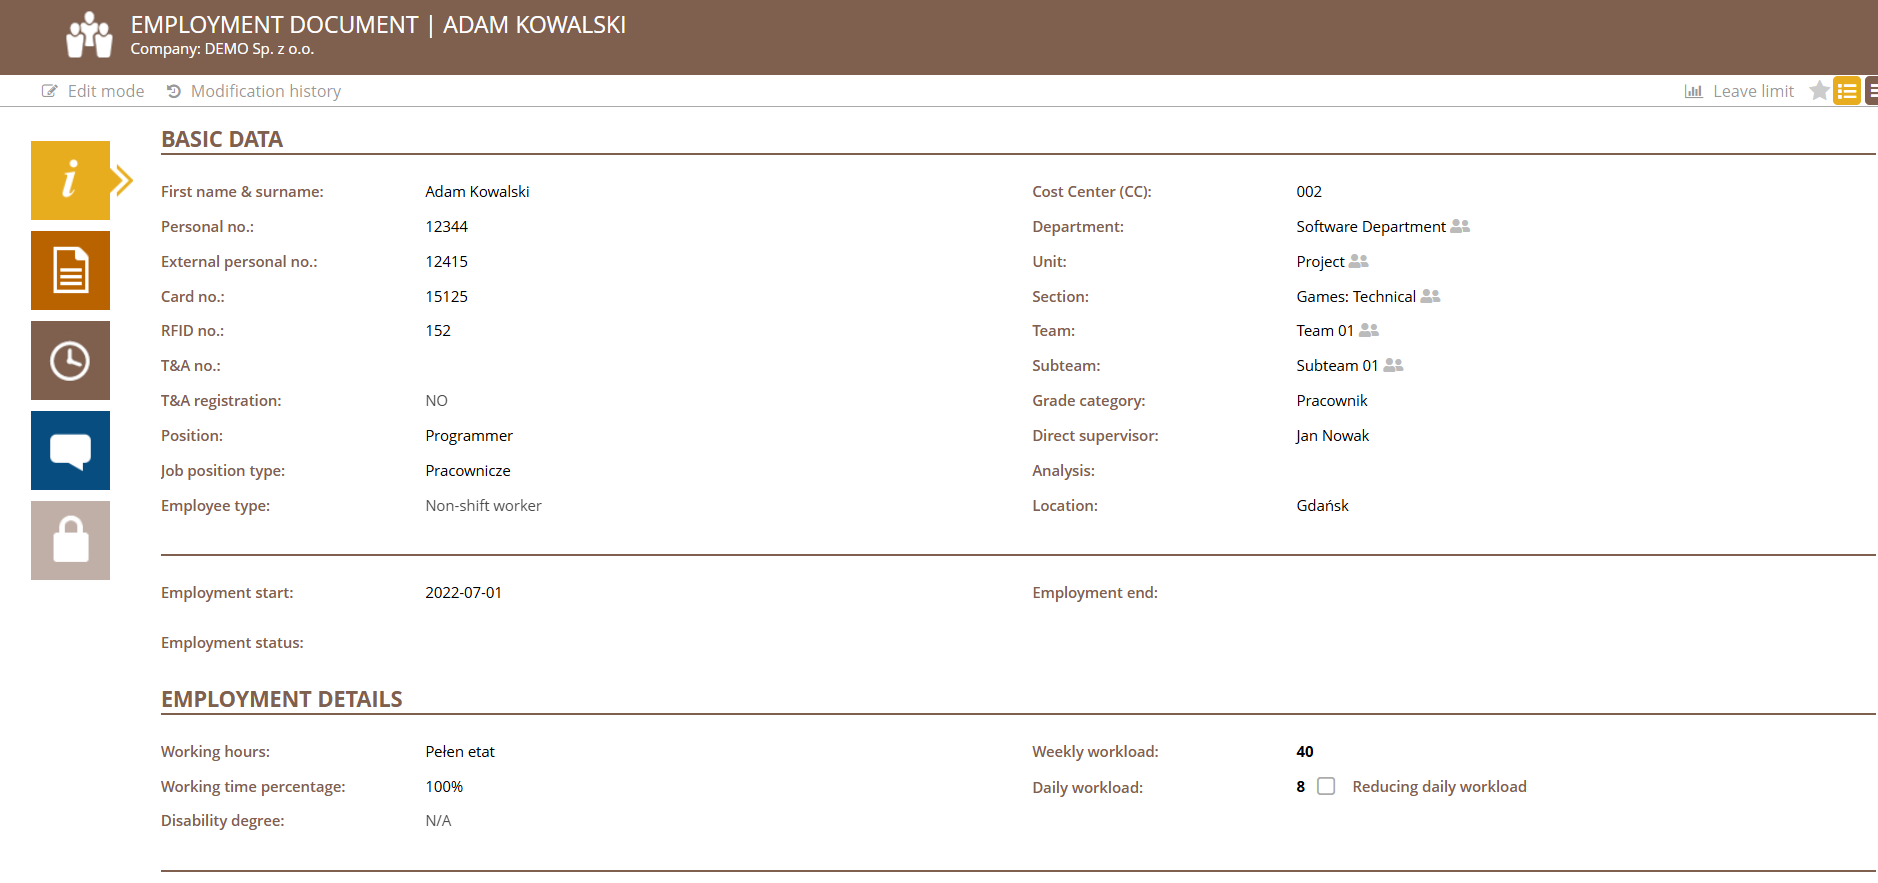Click Team 01 text value
Screen dimensions: 1878x883
point(1325,330)
